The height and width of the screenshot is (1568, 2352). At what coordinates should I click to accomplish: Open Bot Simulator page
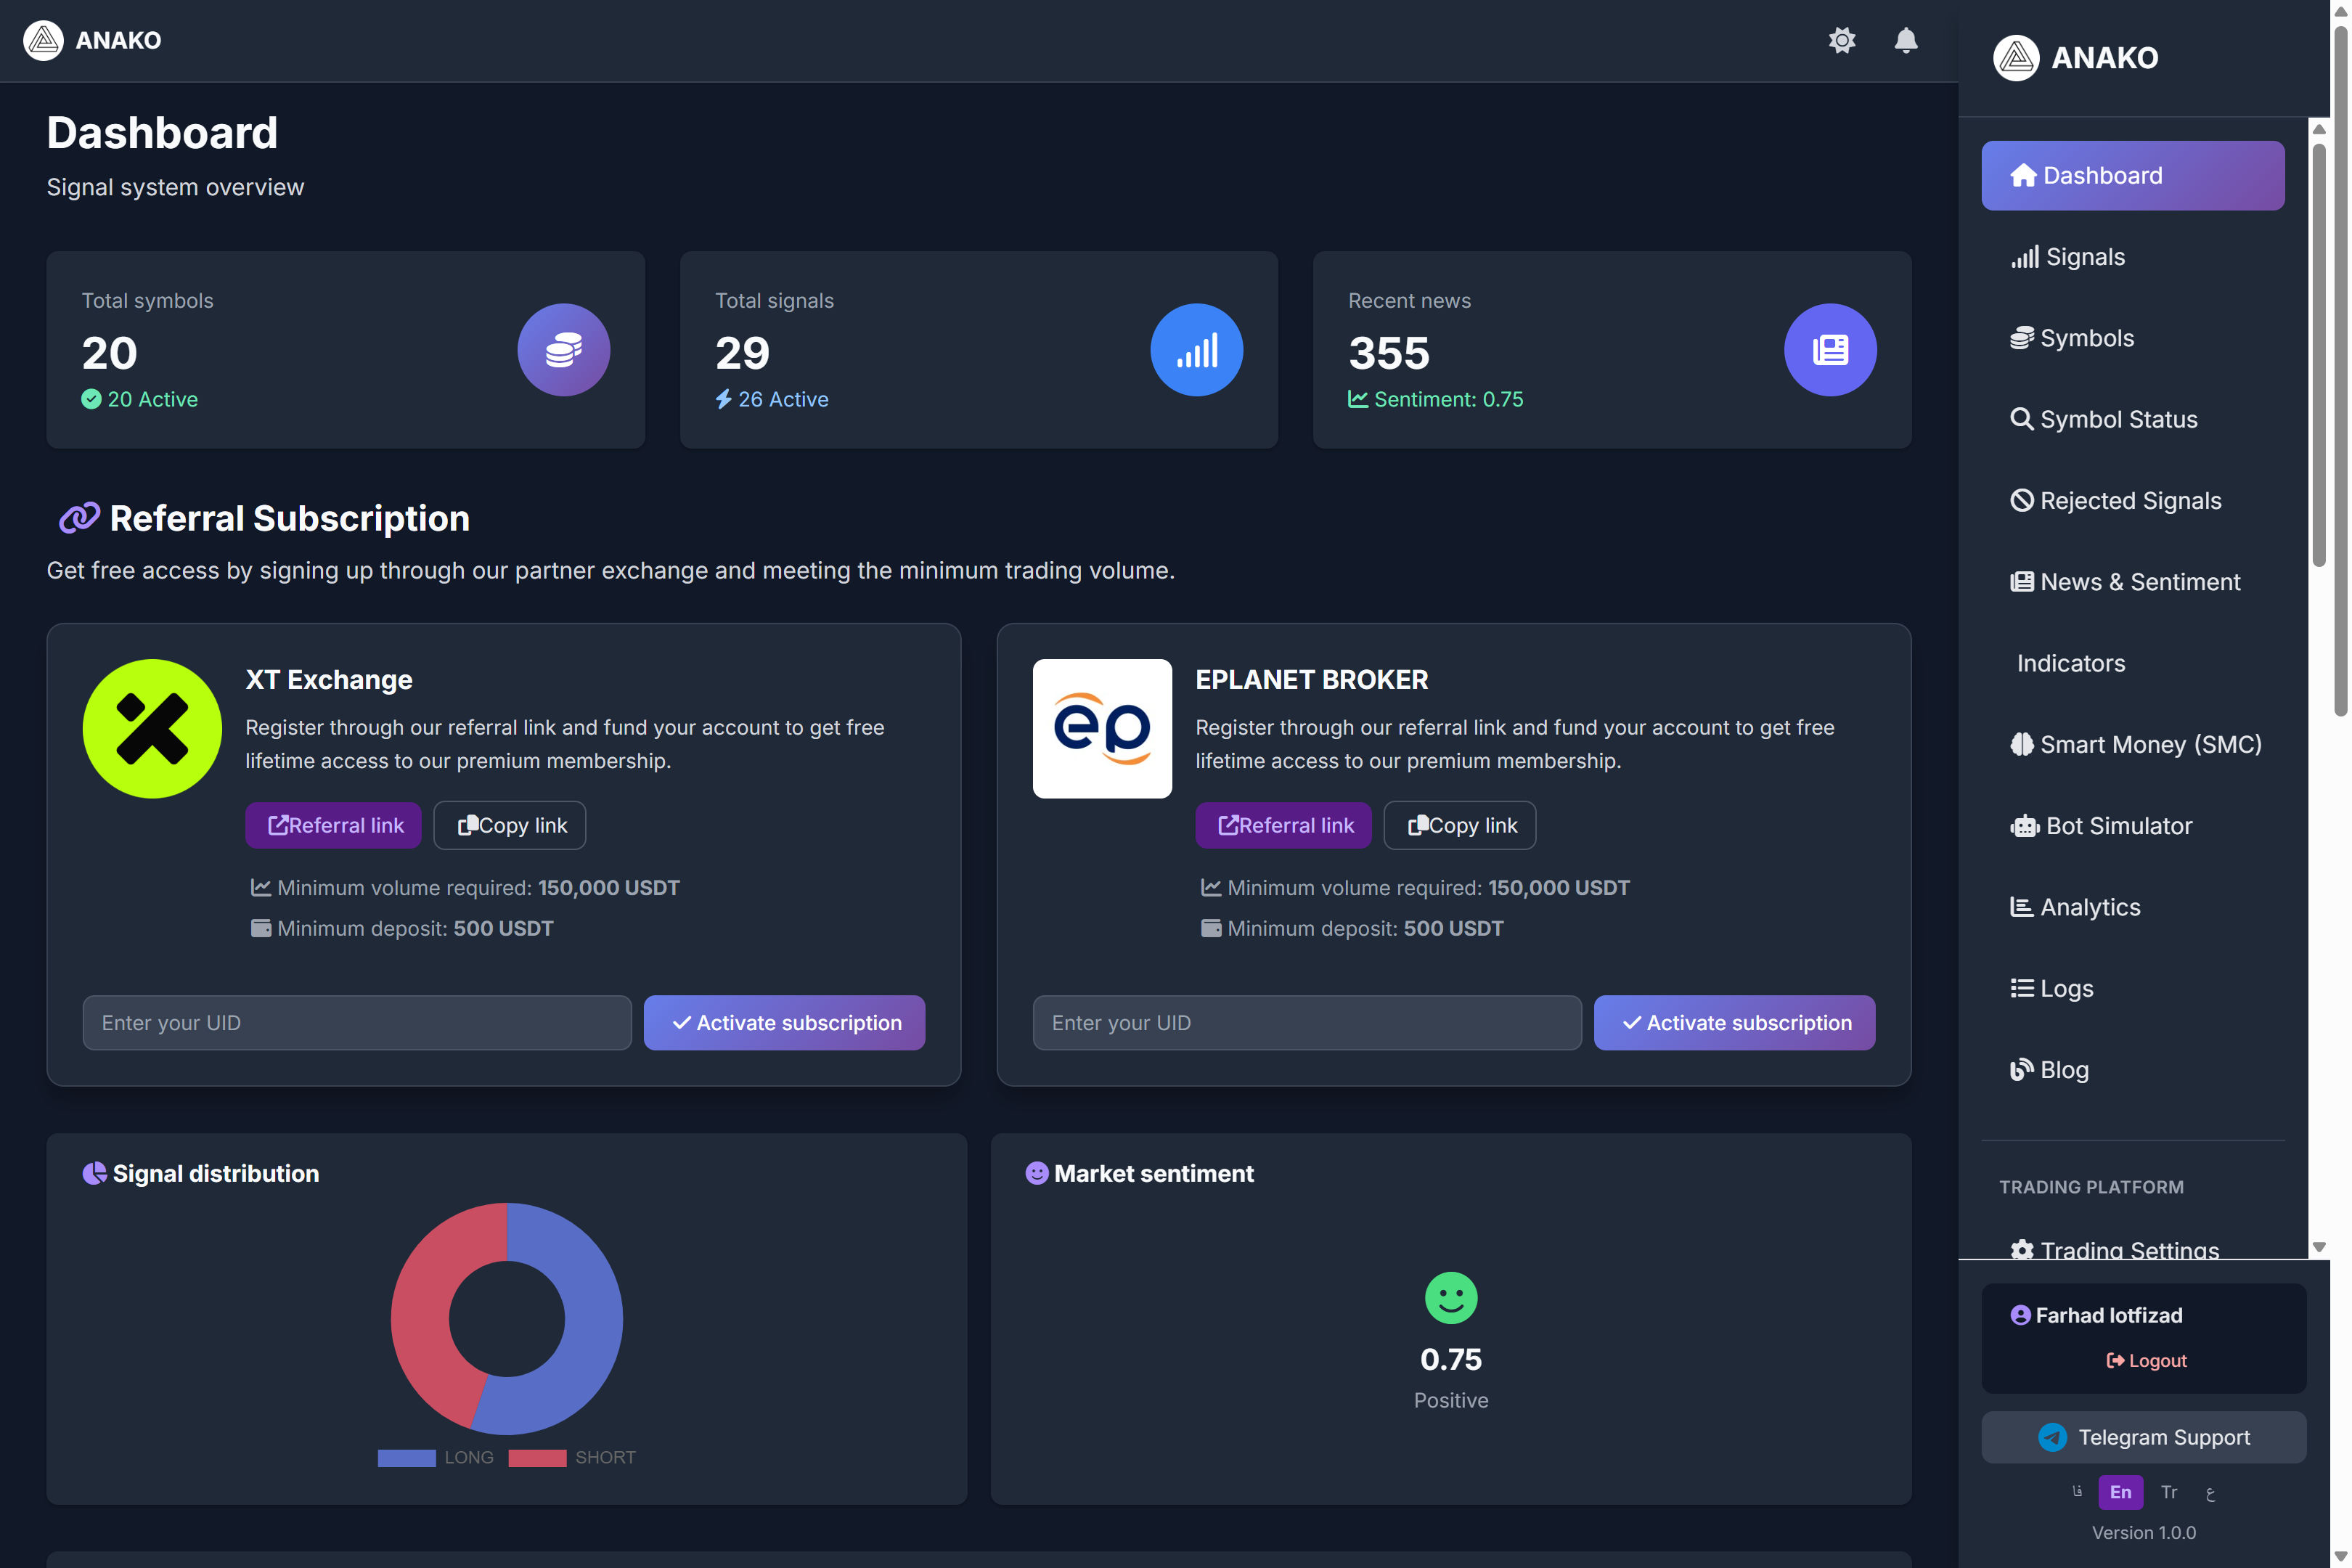click(x=2133, y=826)
